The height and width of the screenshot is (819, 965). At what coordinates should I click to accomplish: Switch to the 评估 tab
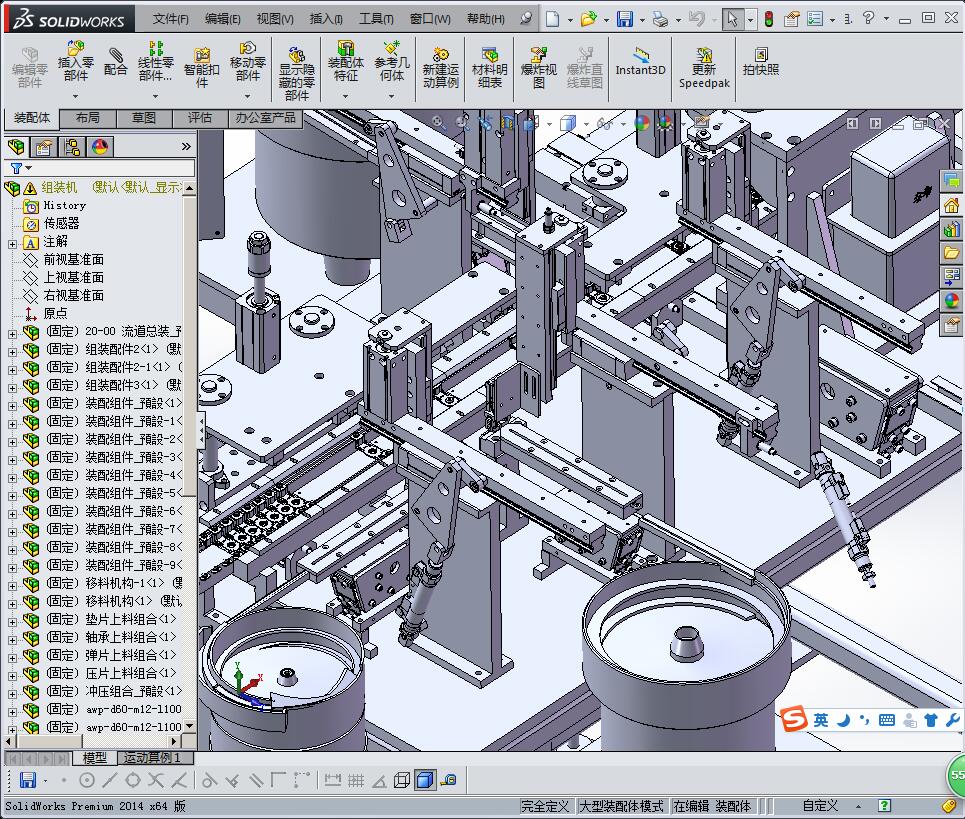click(200, 118)
